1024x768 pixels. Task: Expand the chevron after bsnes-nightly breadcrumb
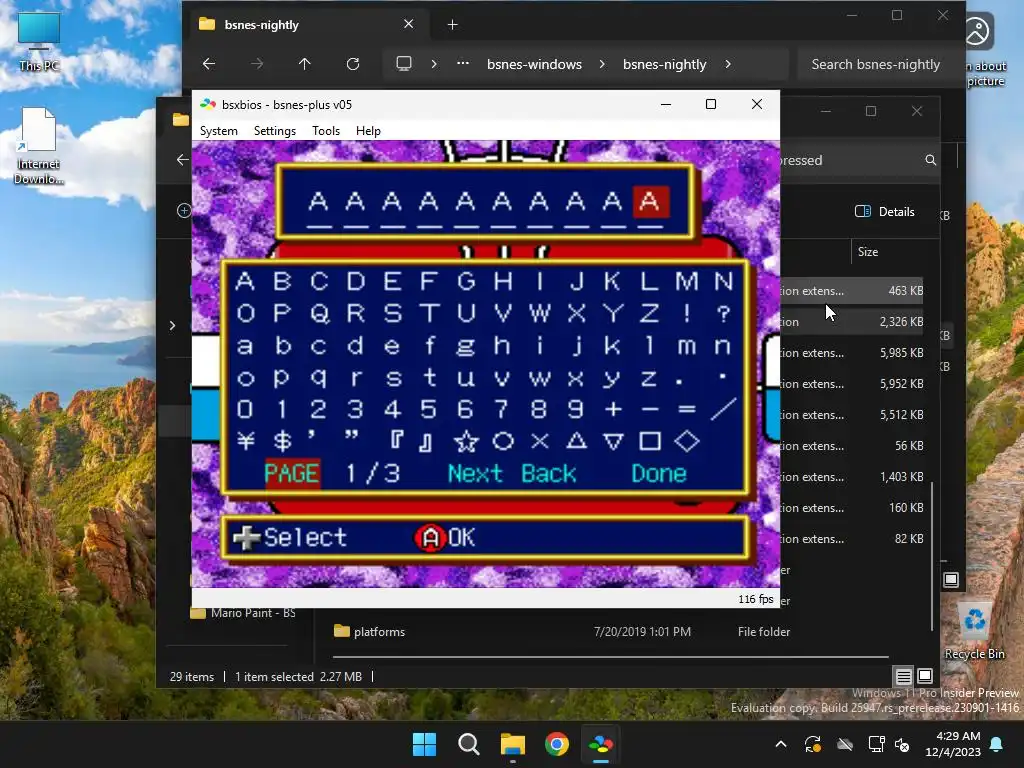point(728,64)
